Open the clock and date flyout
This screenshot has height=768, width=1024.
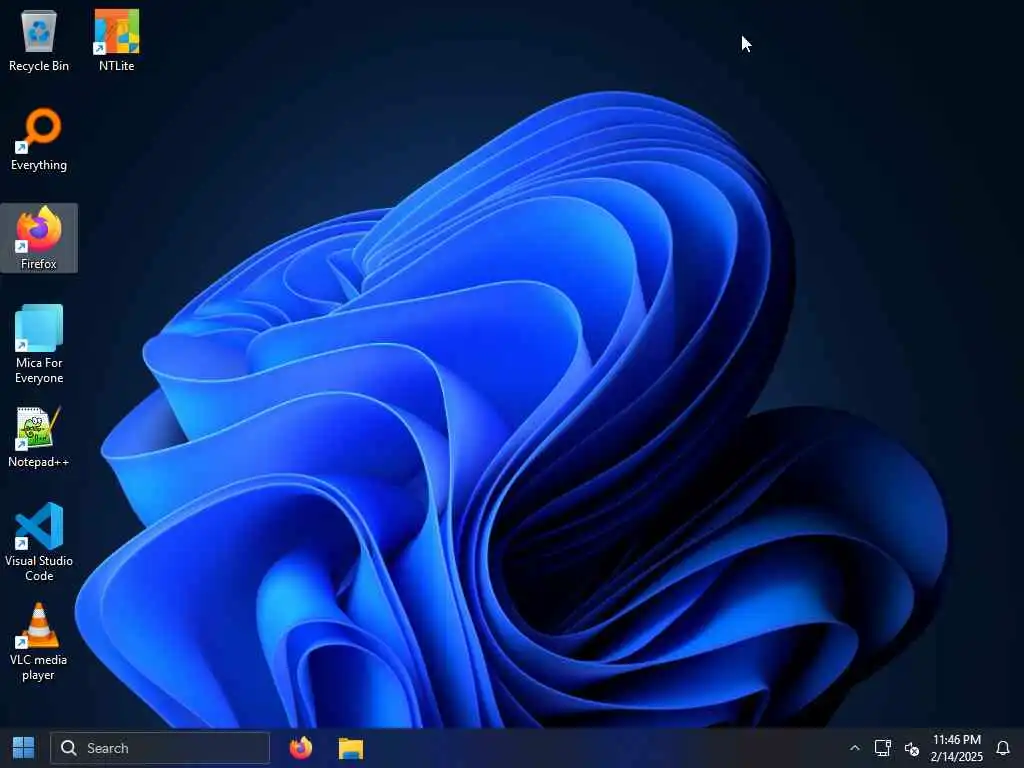coord(957,748)
